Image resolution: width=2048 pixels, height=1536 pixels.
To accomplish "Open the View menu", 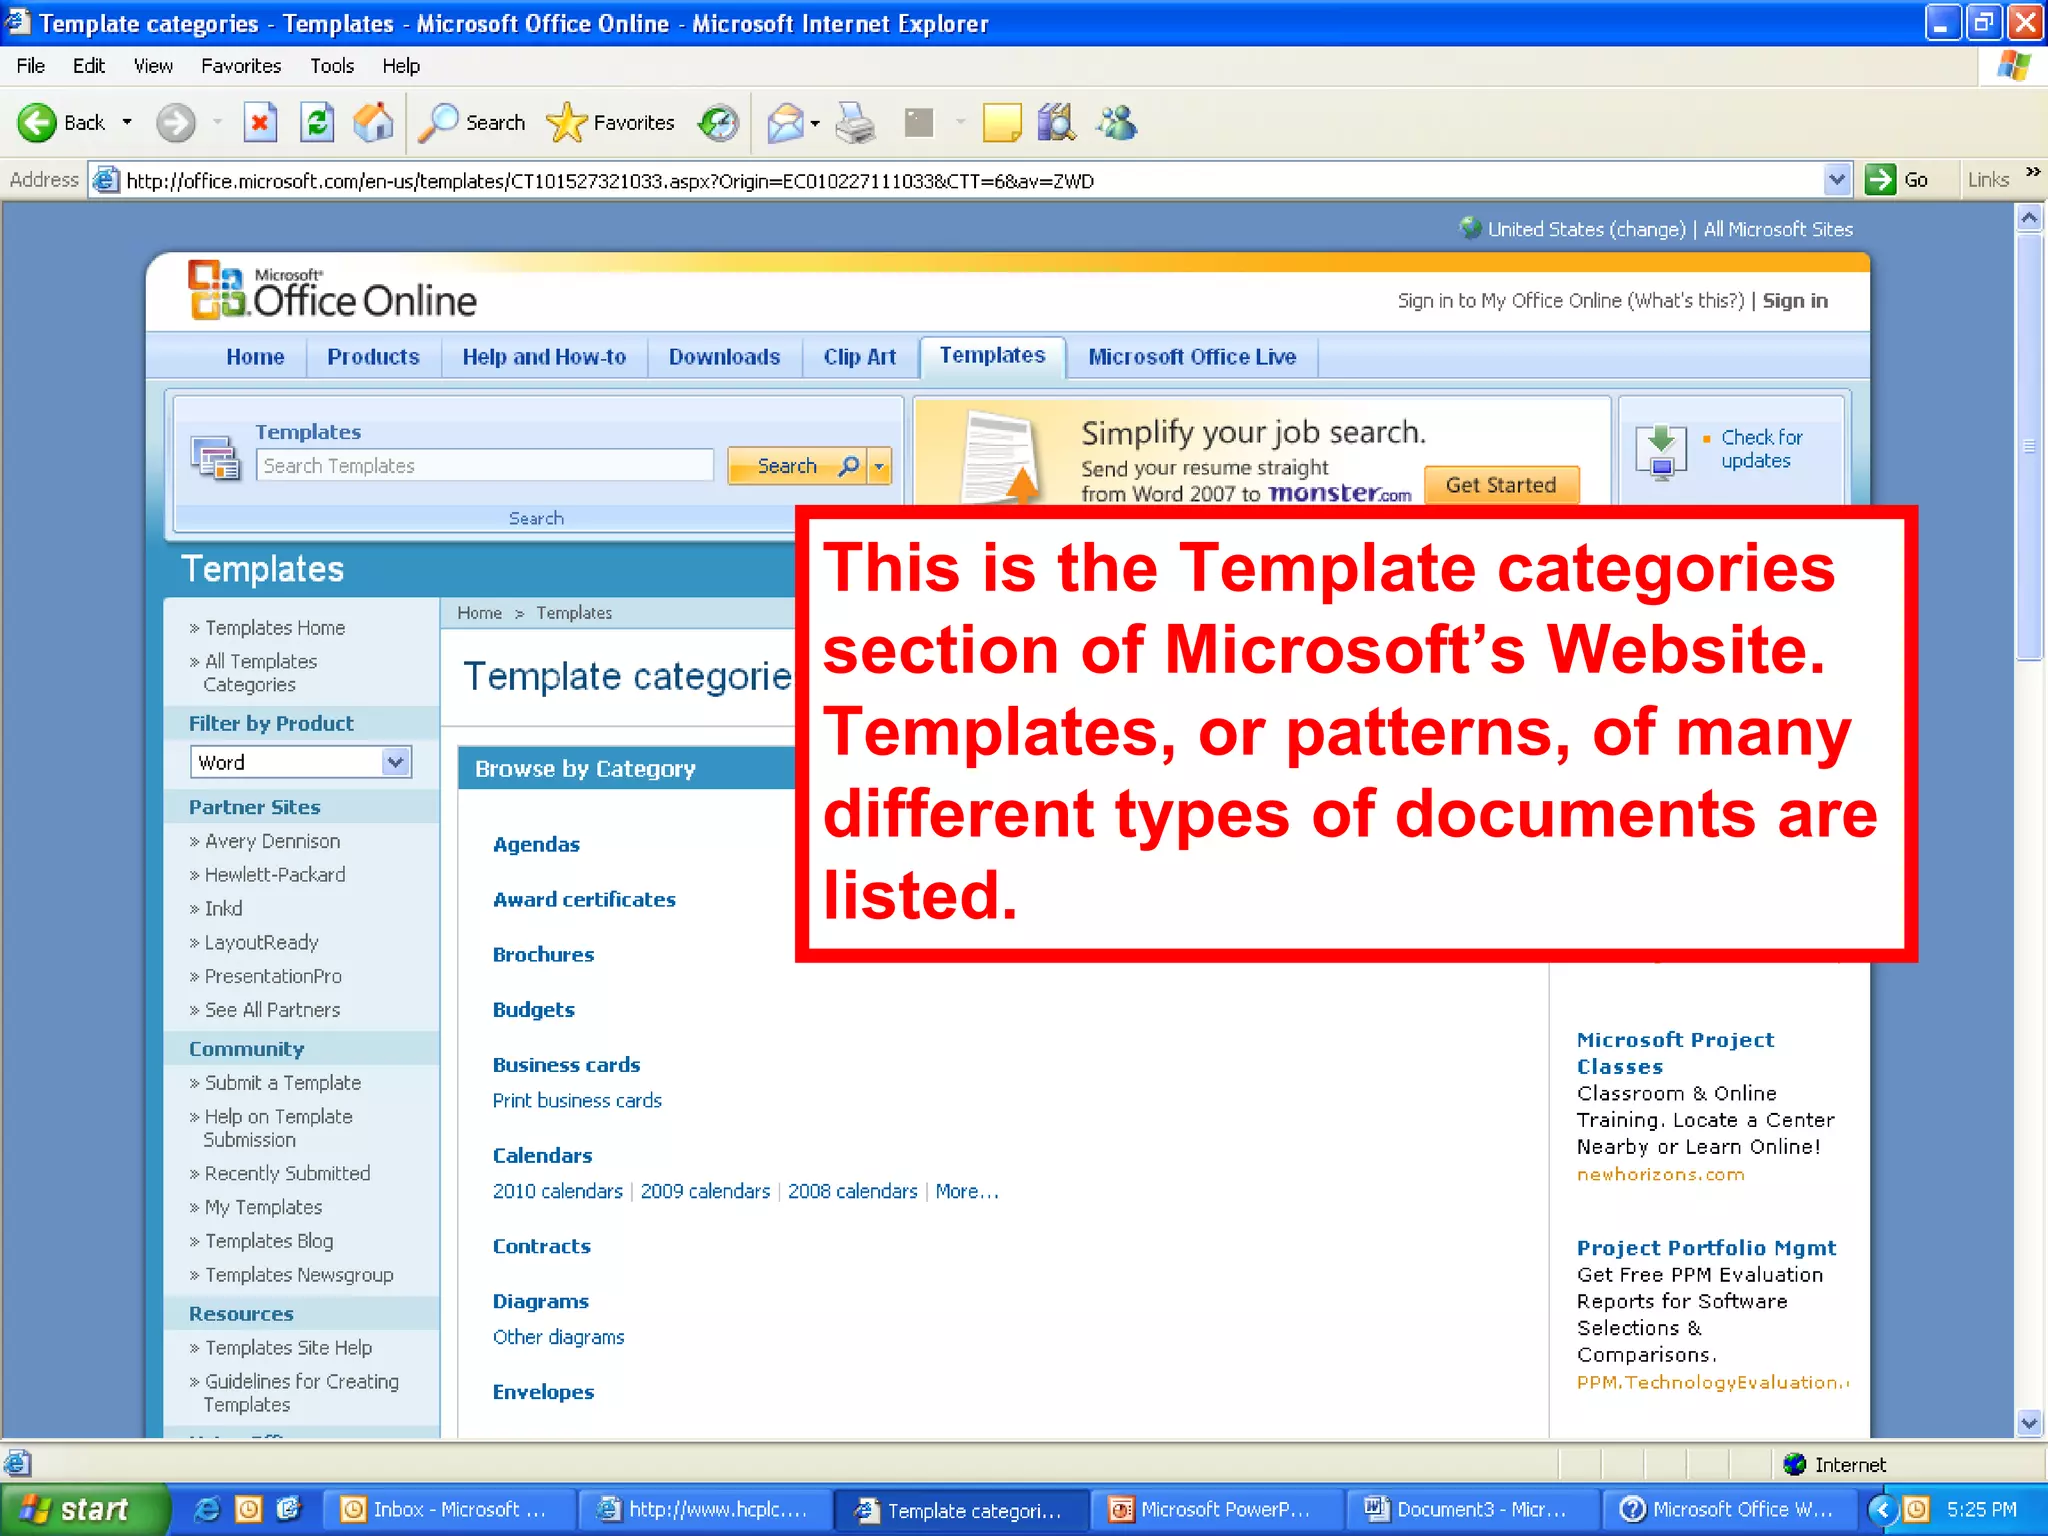I will click(x=153, y=66).
